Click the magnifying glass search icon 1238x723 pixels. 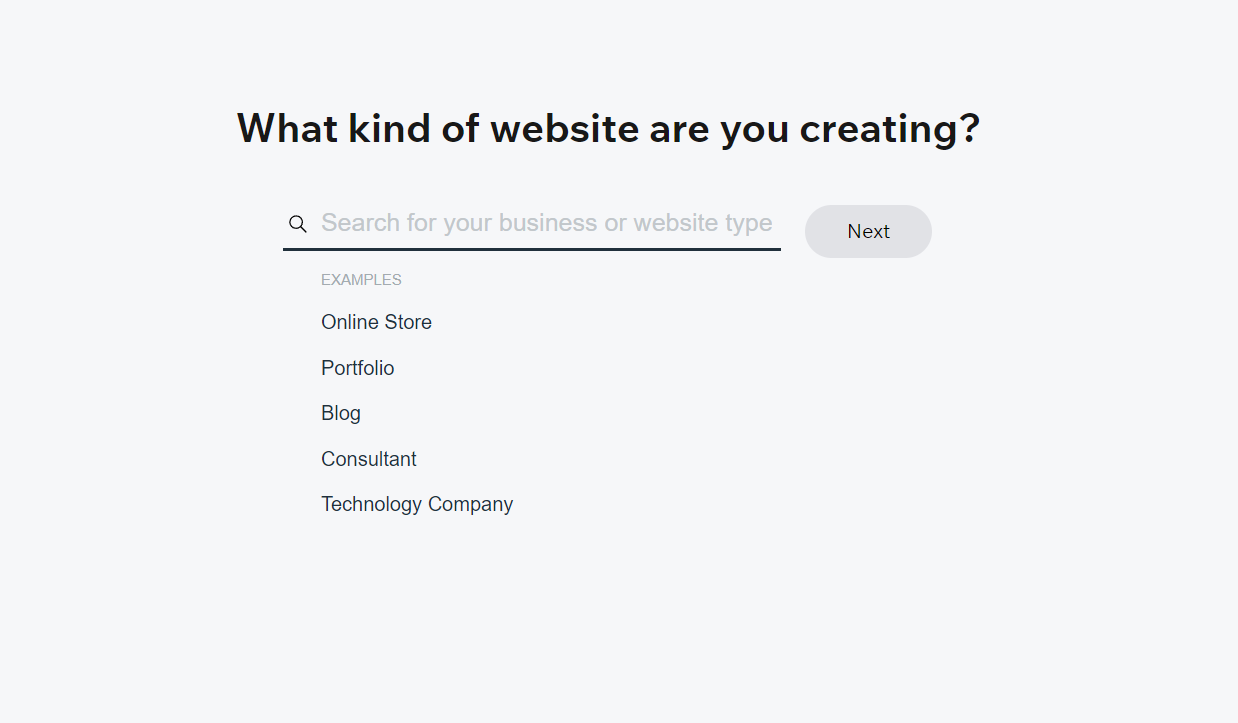click(297, 224)
